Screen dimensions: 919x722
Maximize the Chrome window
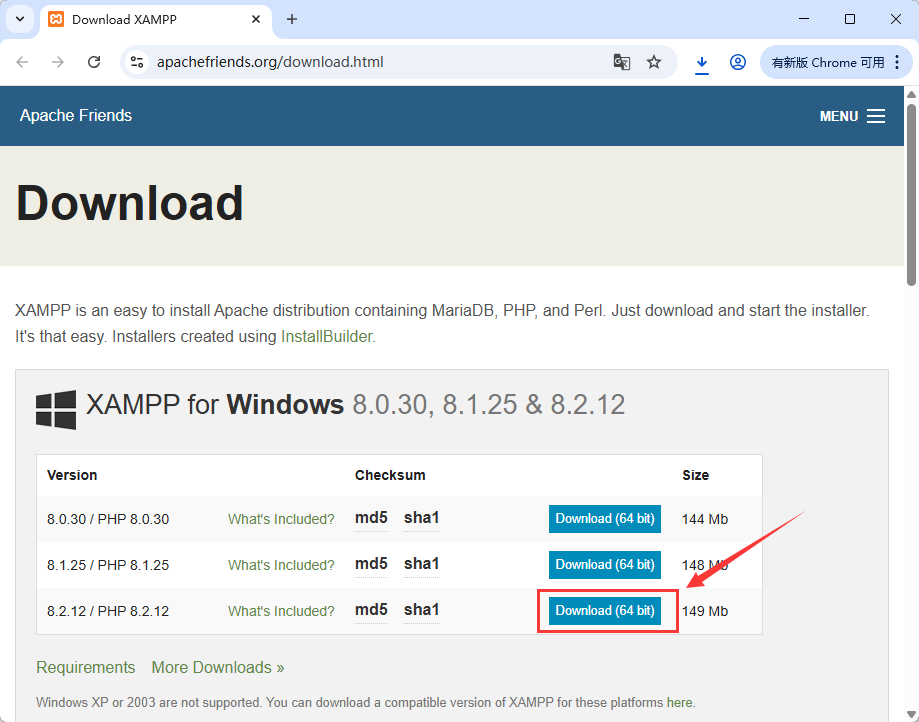tap(850, 19)
